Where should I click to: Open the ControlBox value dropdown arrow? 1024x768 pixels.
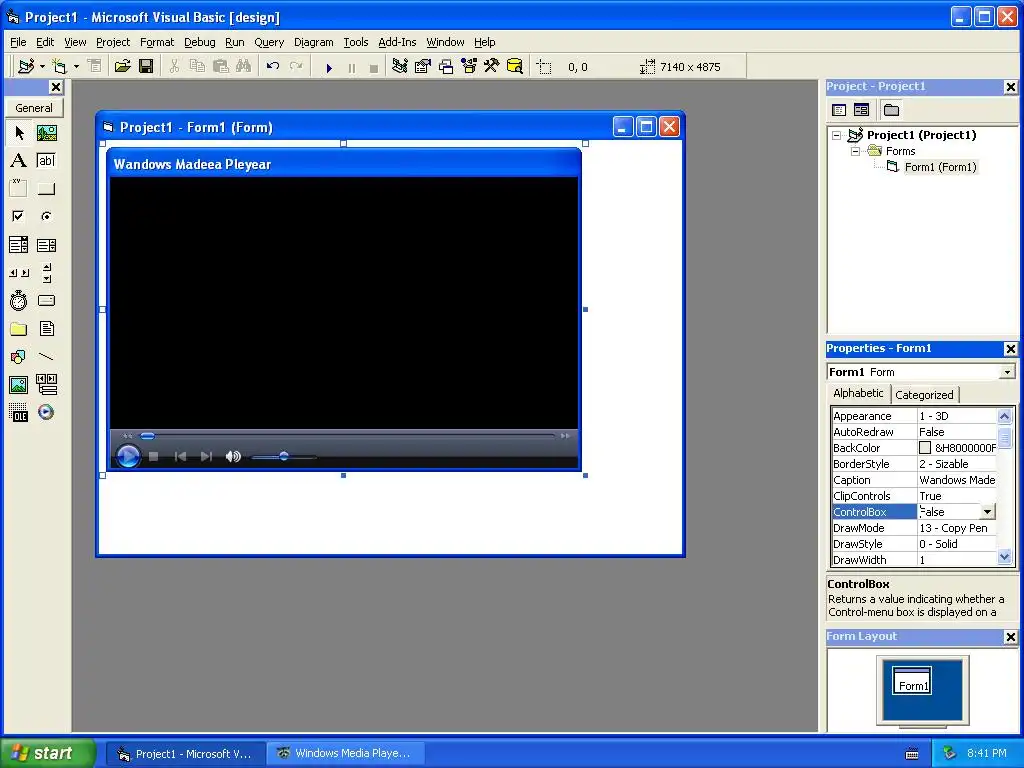(987, 512)
